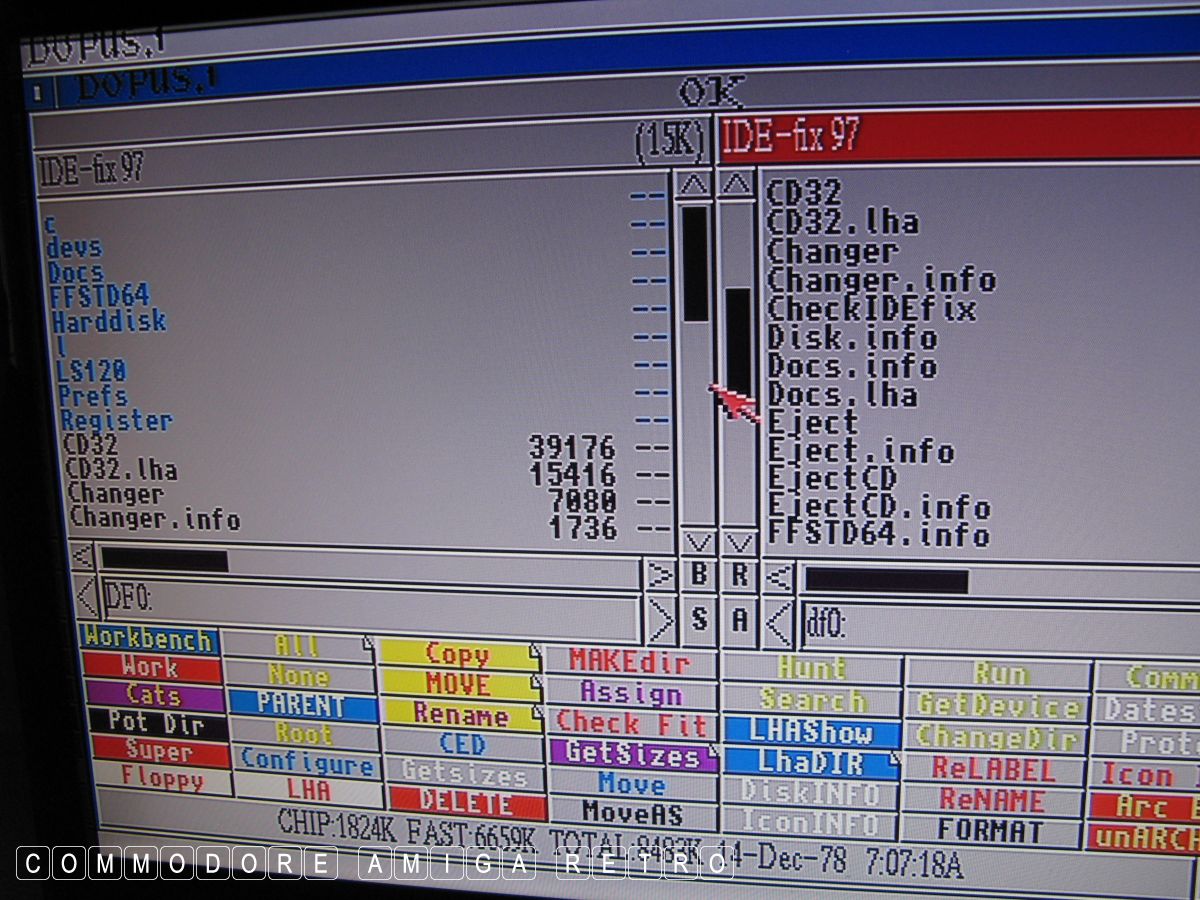Click the yellow Copy button

point(458,654)
